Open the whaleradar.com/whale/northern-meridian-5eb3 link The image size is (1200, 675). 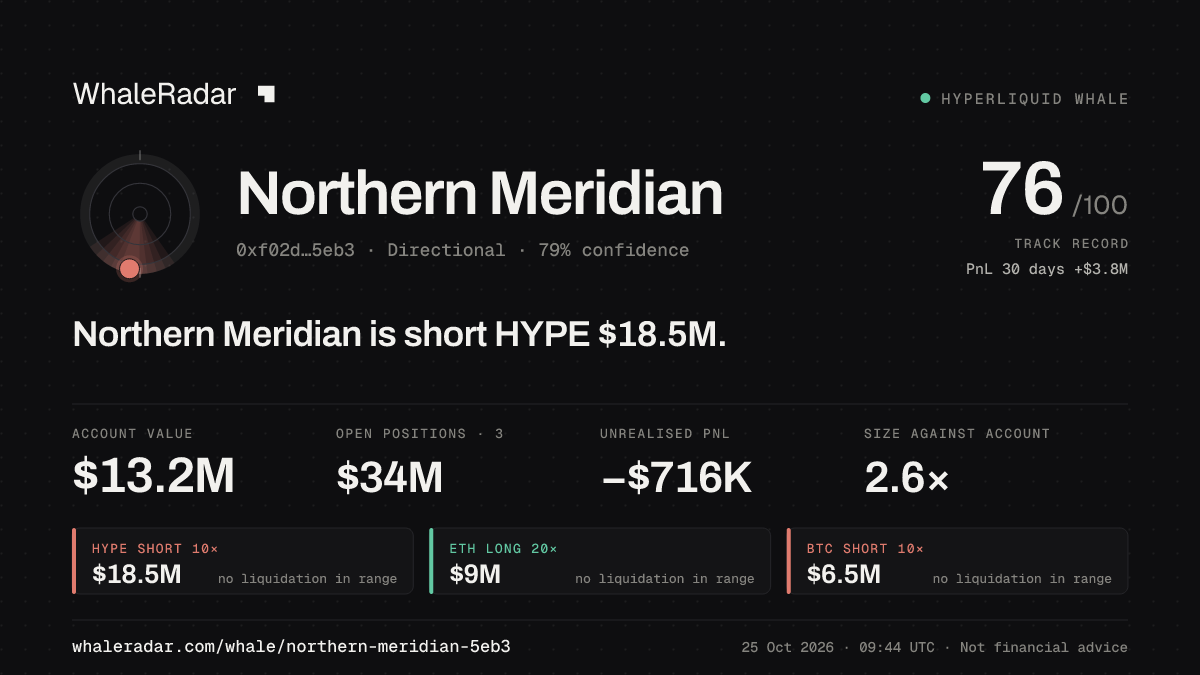click(x=292, y=647)
